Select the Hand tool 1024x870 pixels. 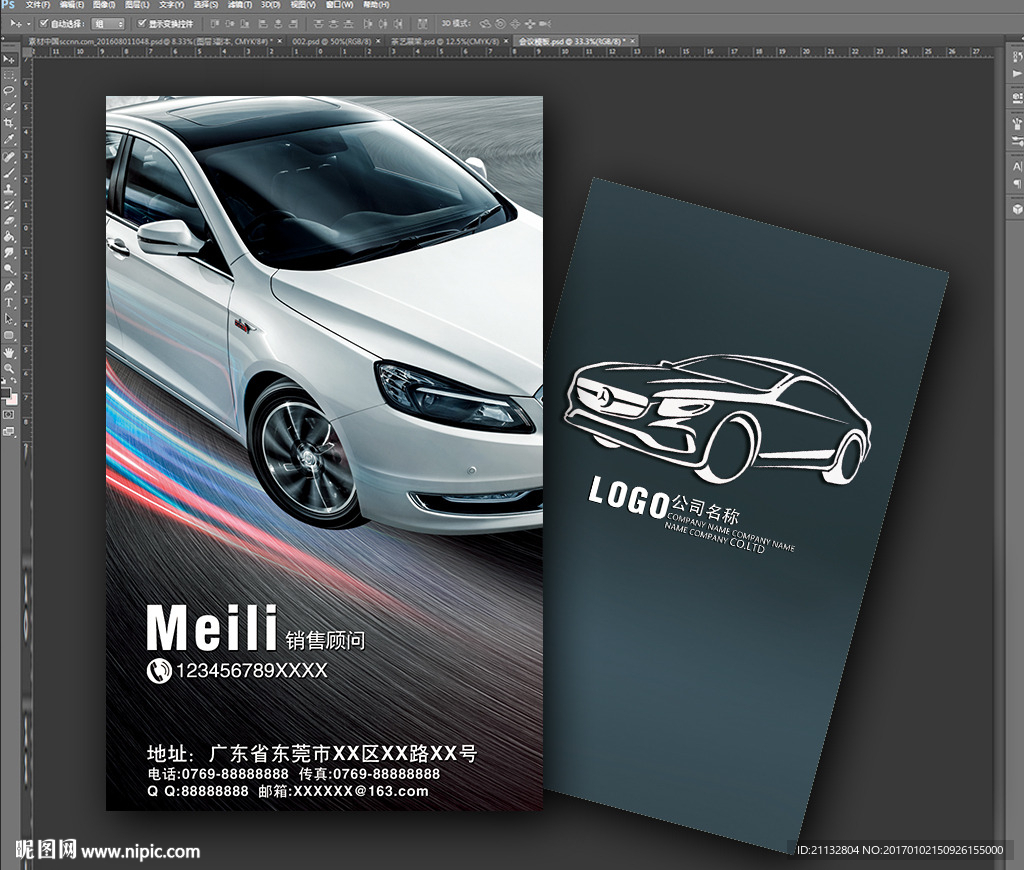click(9, 351)
